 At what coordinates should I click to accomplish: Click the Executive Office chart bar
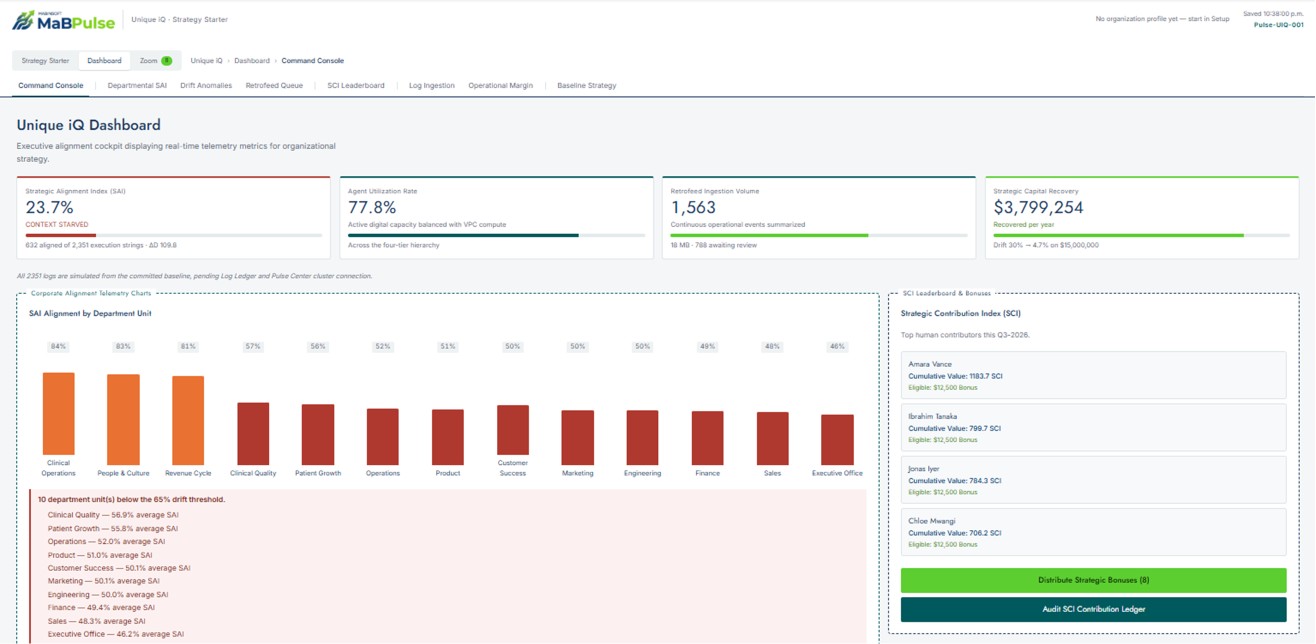coord(837,440)
